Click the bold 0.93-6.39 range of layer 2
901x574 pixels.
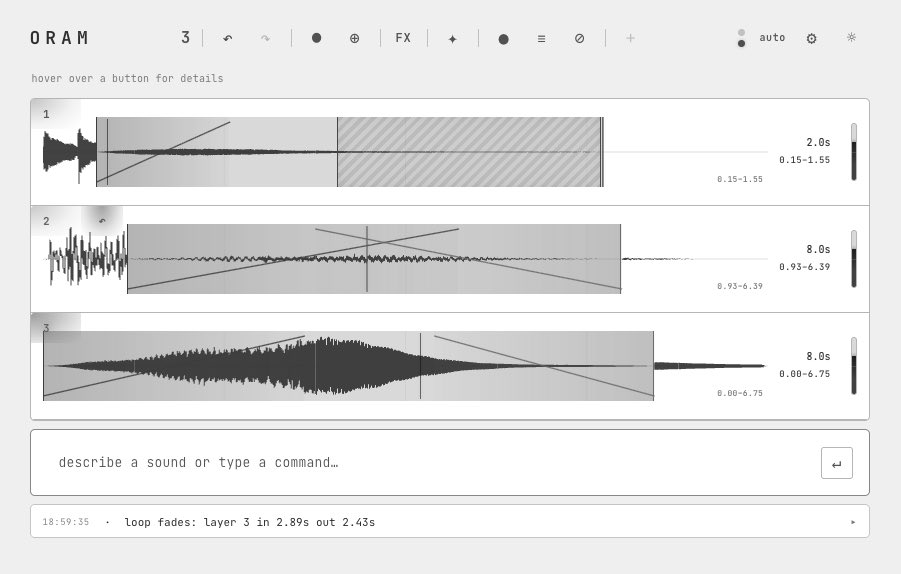[x=804, y=267]
